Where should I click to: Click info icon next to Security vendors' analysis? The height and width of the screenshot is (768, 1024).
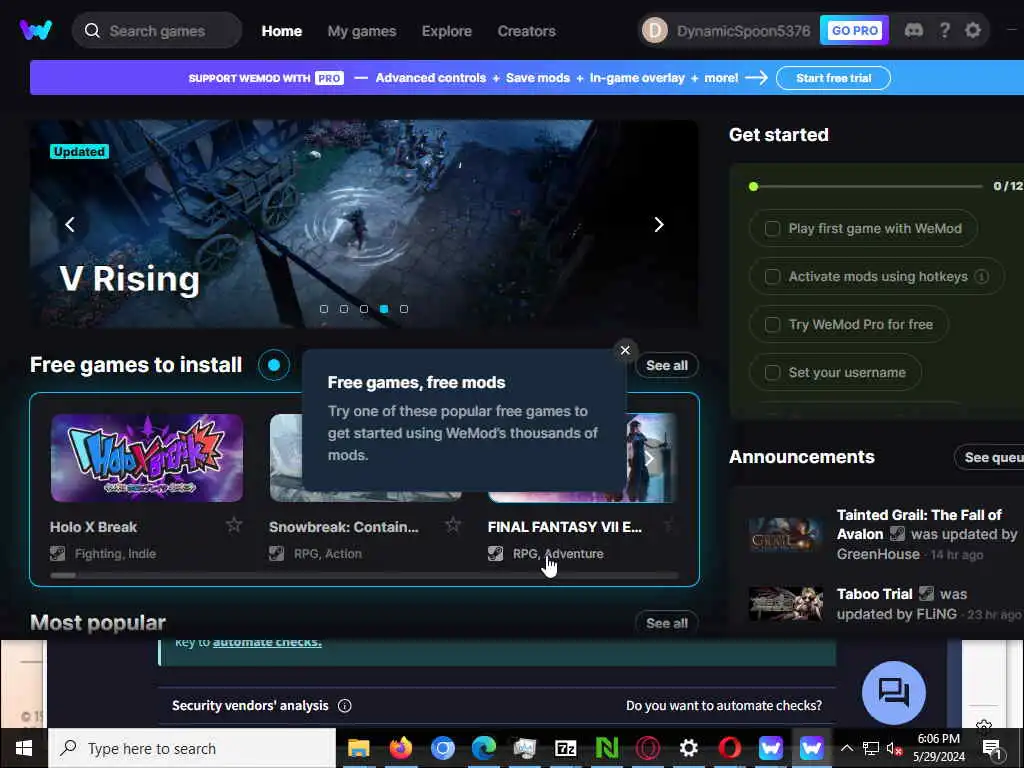(x=345, y=705)
